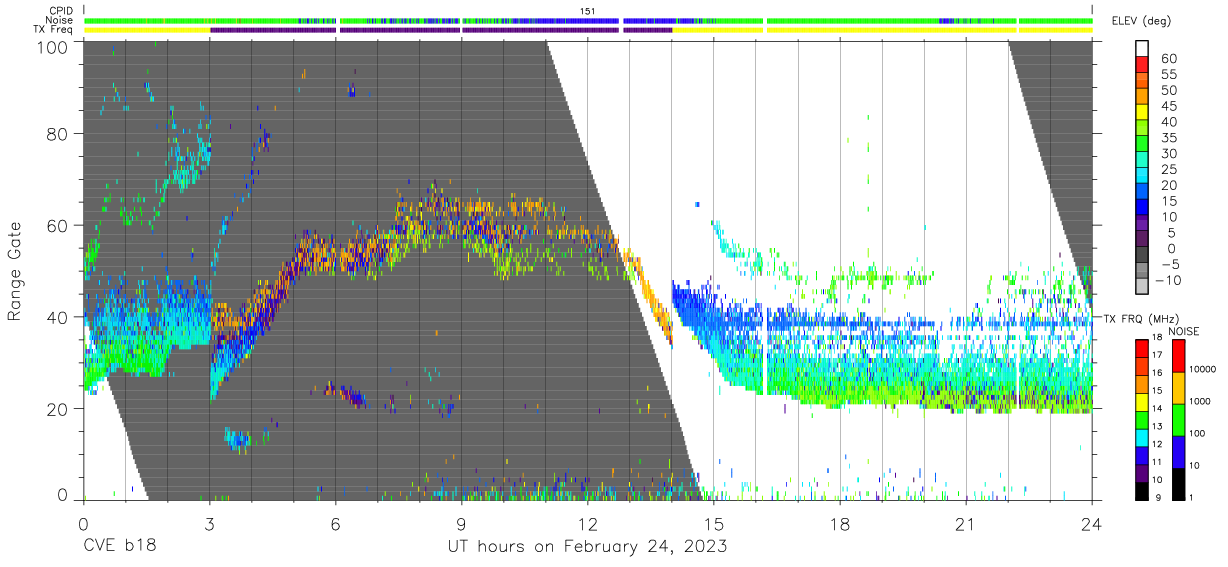Viewport: 1228px width, 567px height.
Task: Click the x-axis hour tick '24'
Action: pyautogui.click(x=1091, y=523)
